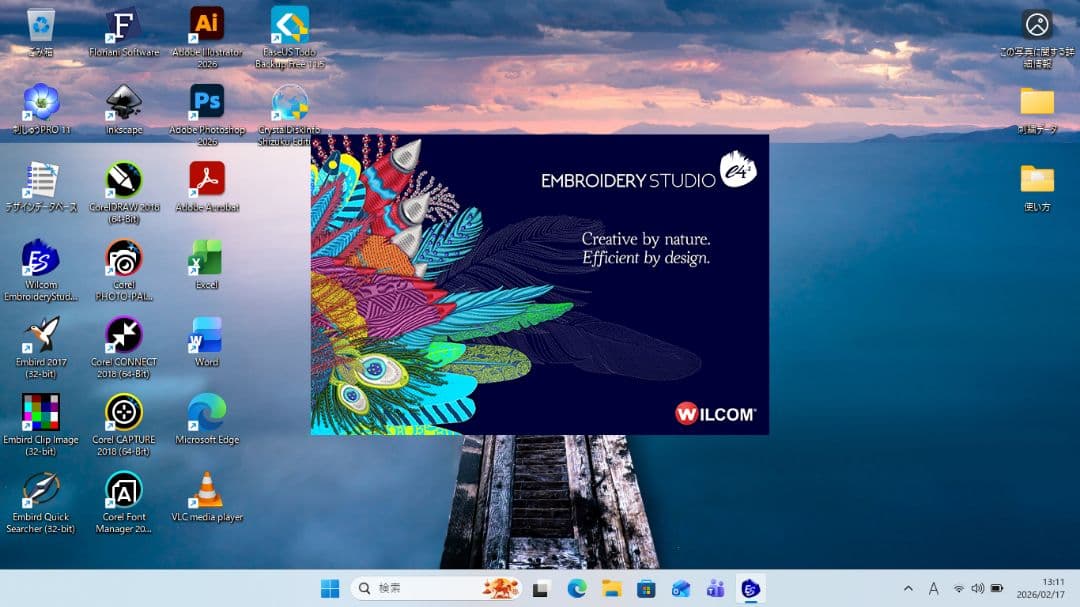Select Wilcom EmbroideryStudio desktop shortcut

point(41,270)
